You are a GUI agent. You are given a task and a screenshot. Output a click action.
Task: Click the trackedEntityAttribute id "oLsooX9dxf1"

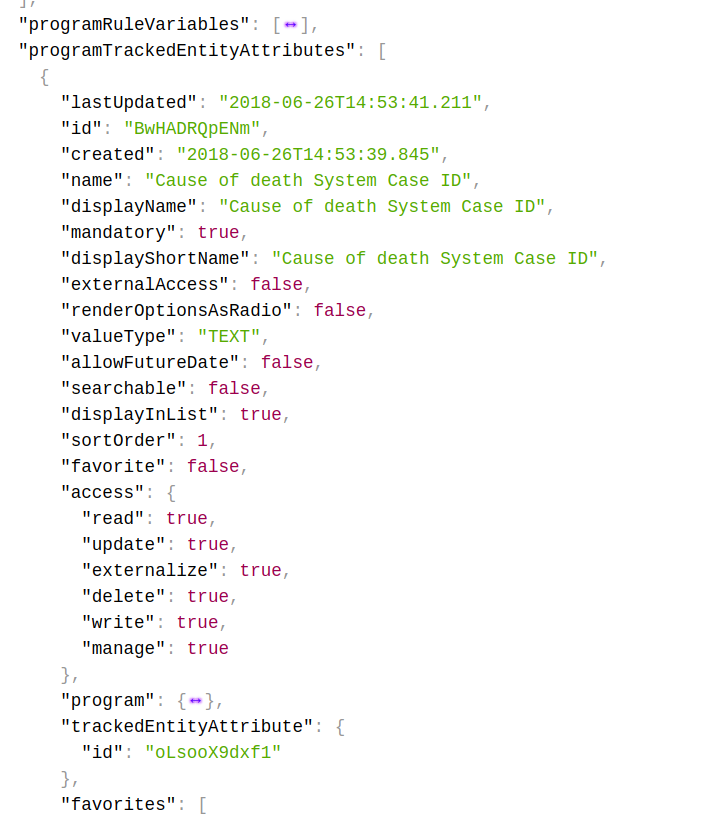point(213,753)
